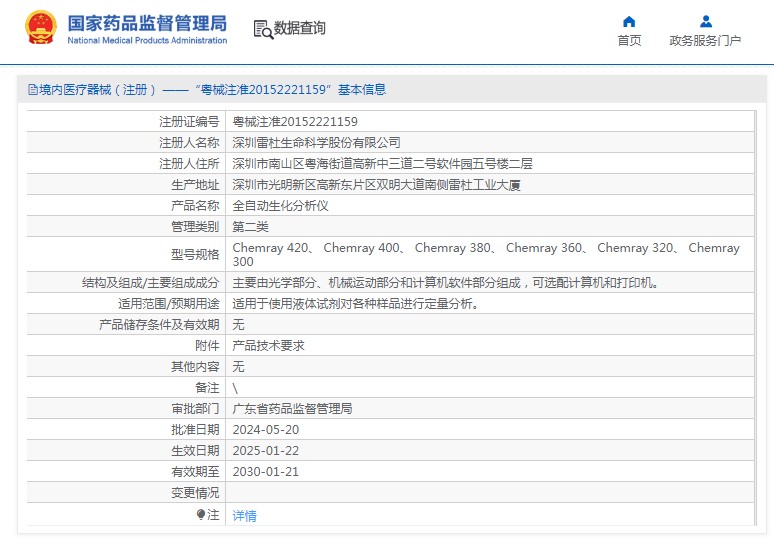Image resolution: width=774 pixels, height=548 pixels.
Task: Open the 政务服务门户 text label
Action: coord(705,41)
